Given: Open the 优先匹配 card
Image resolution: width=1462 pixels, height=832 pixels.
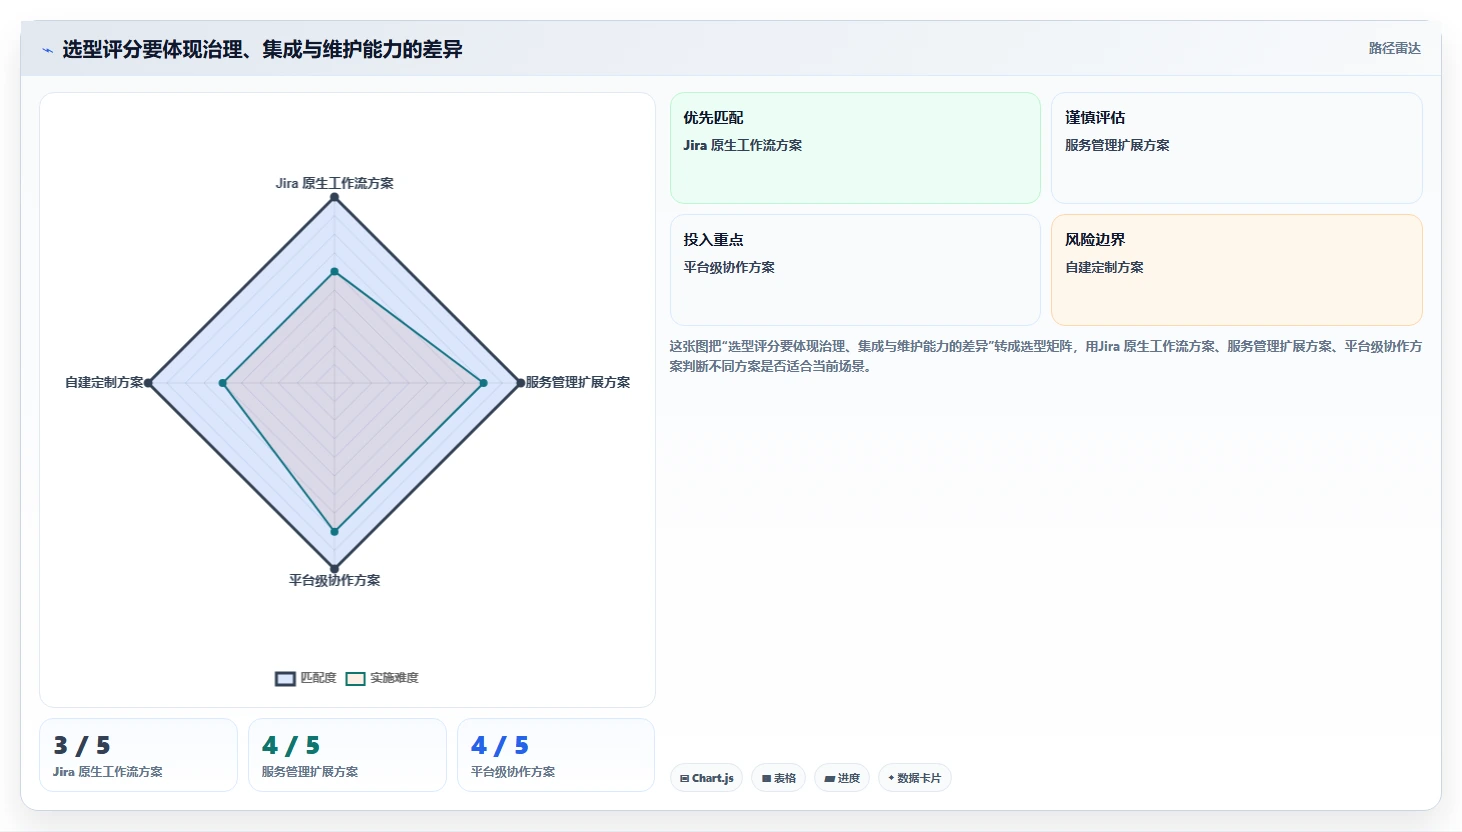Looking at the screenshot, I should coord(855,148).
